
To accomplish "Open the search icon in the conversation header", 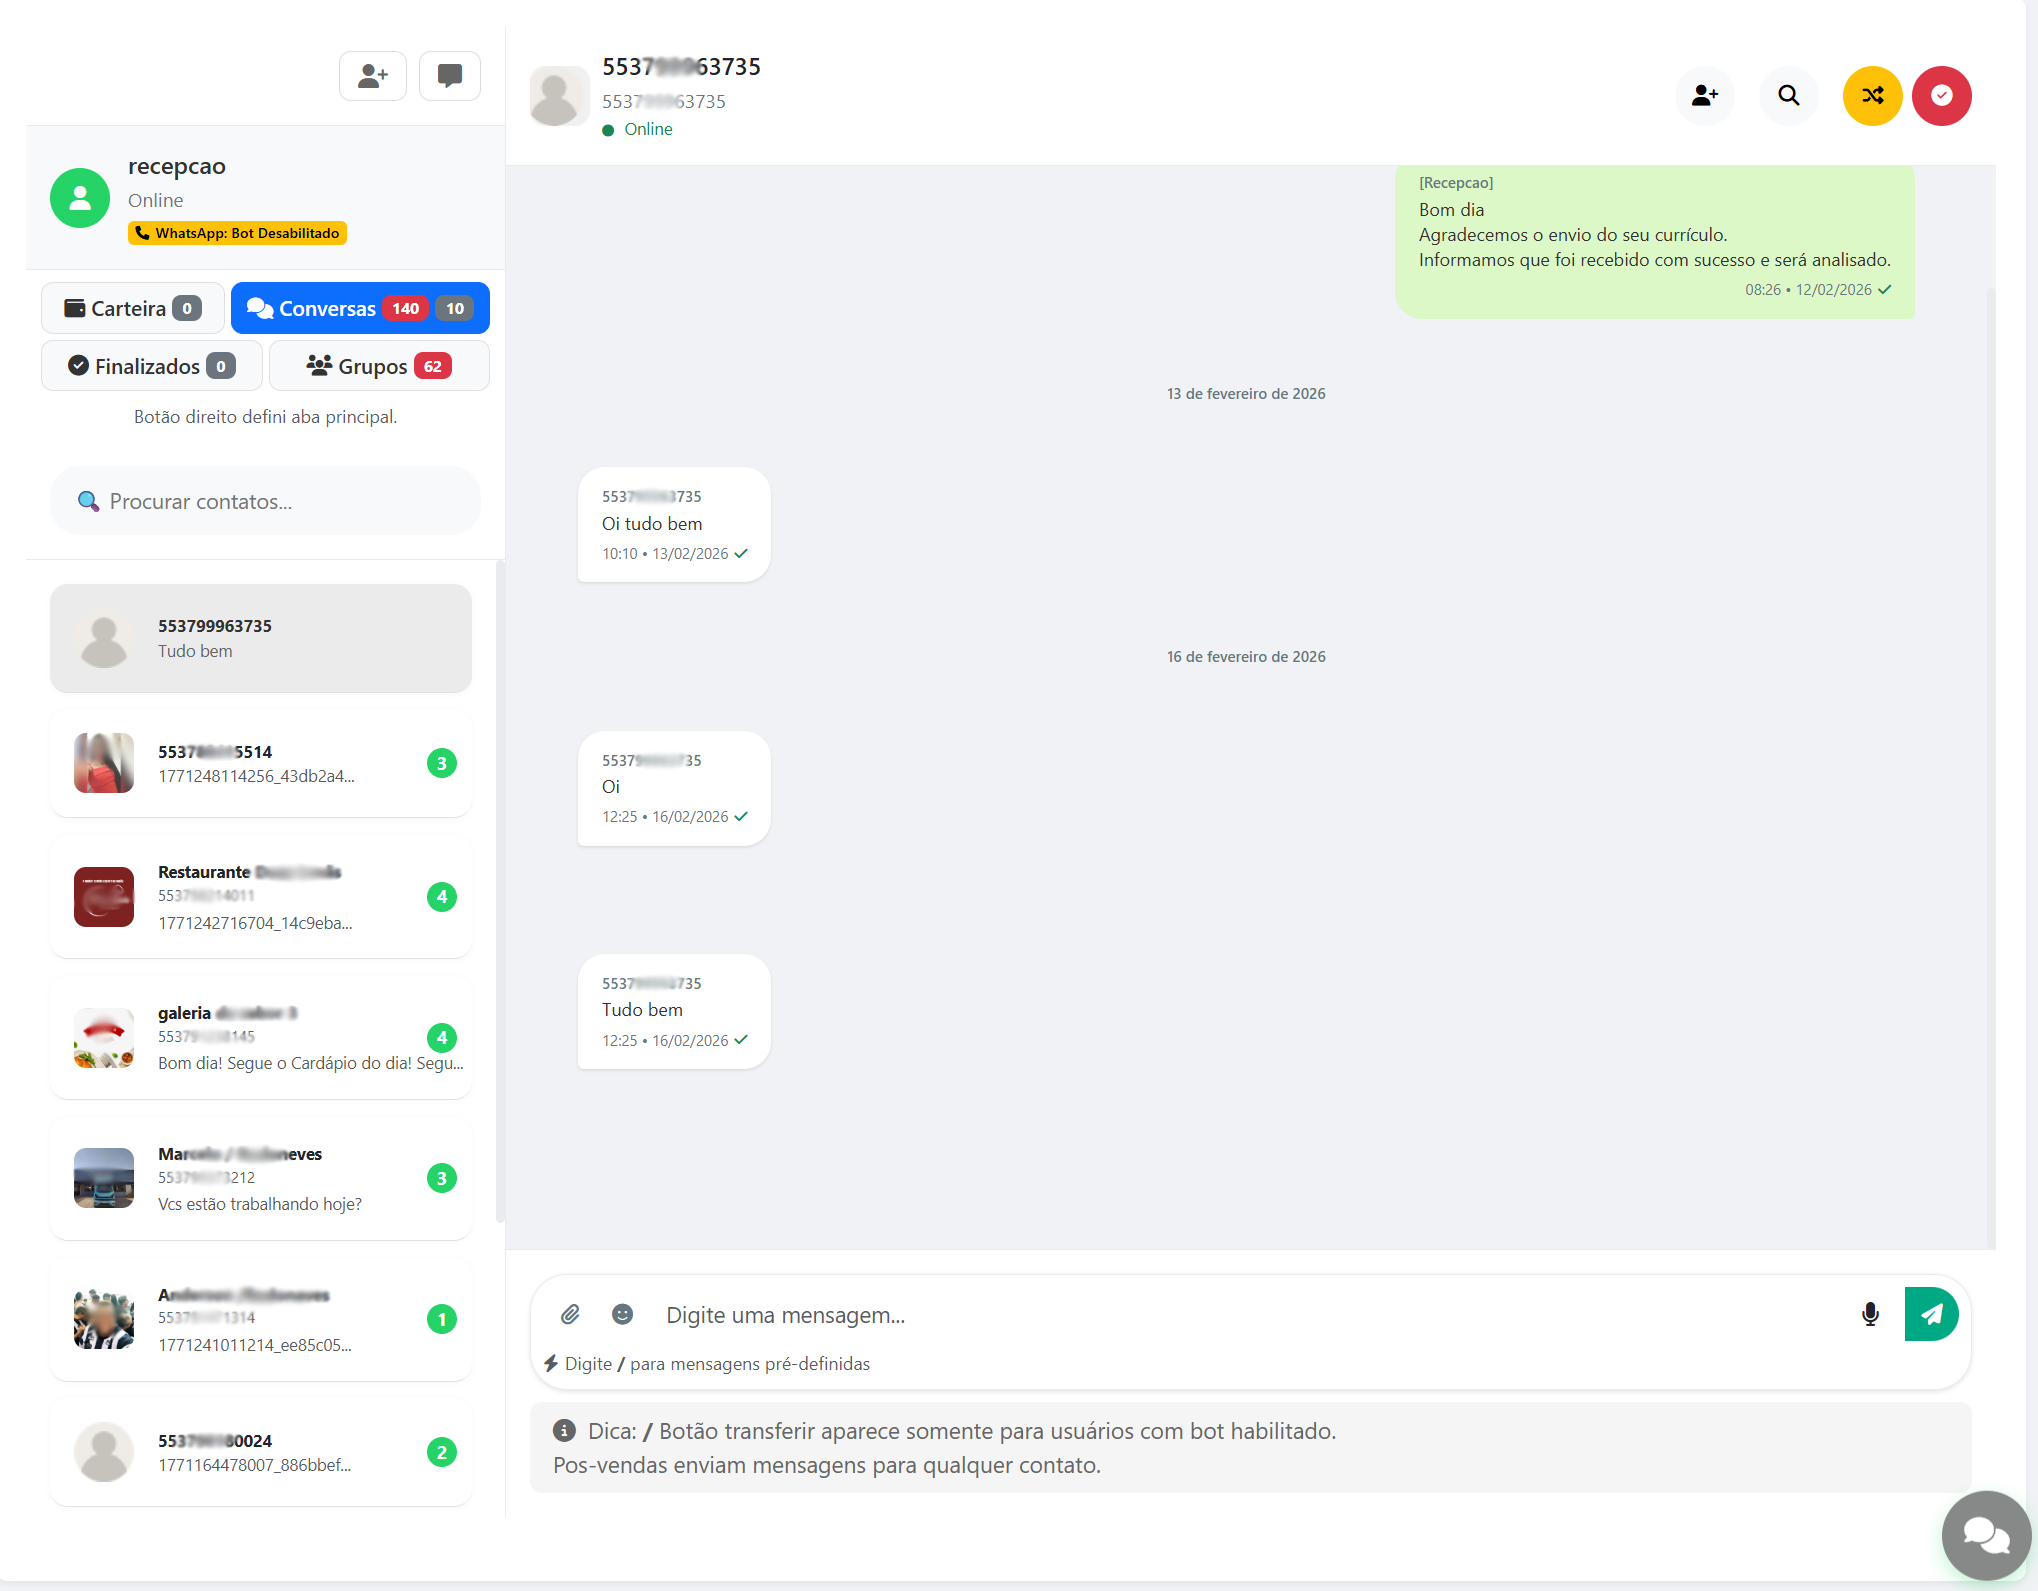I will (1788, 95).
